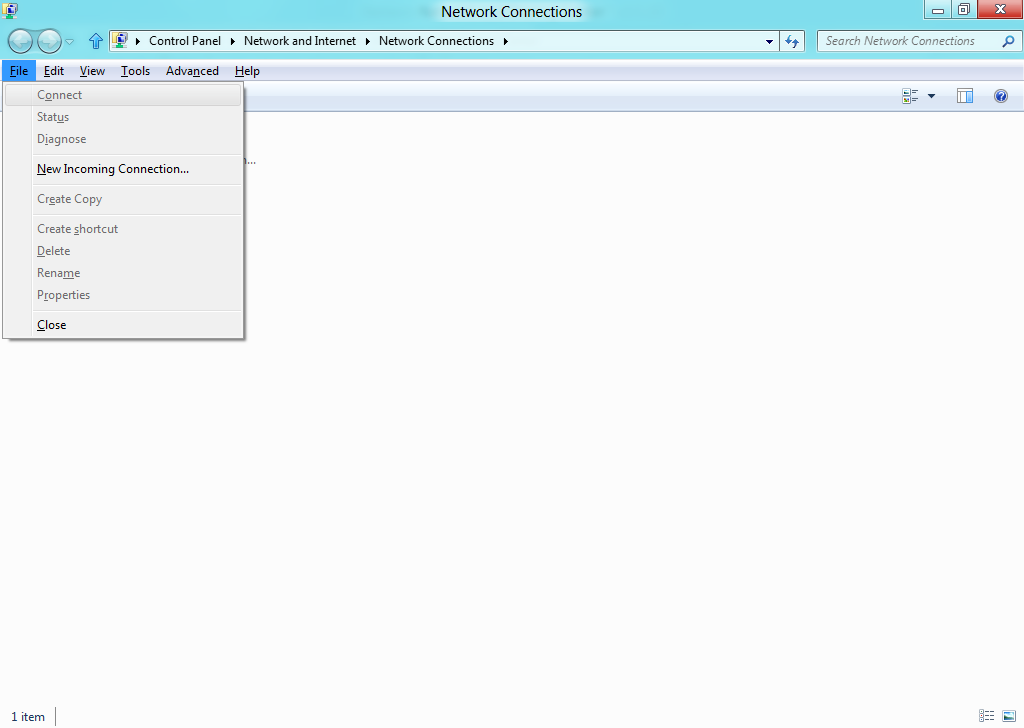Viewport: 1024px width, 728px height.
Task: Expand the view options dropdown arrow
Action: point(931,97)
